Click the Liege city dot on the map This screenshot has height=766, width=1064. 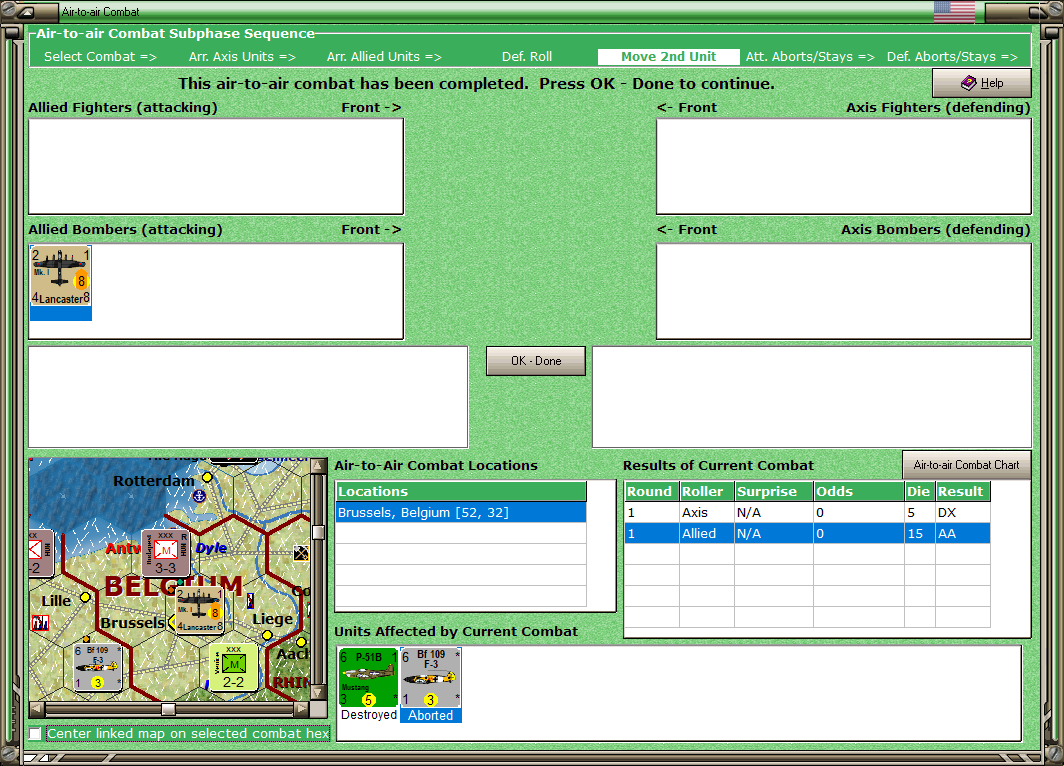click(x=267, y=635)
